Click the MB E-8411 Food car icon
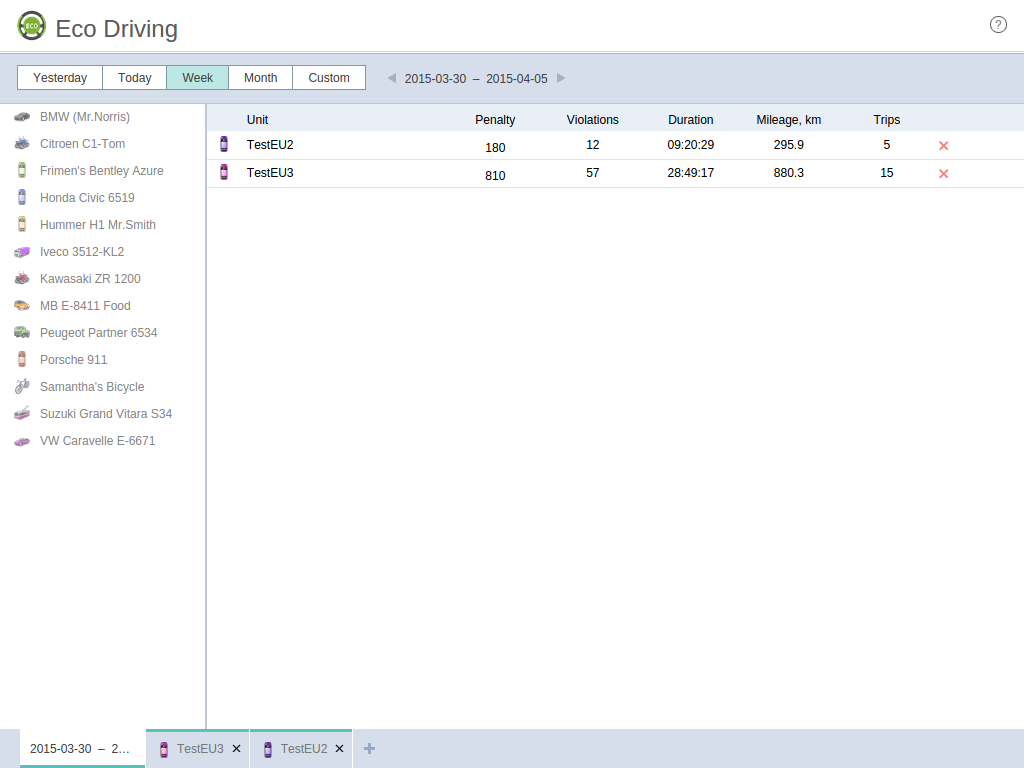The height and width of the screenshot is (768, 1024). click(22, 306)
